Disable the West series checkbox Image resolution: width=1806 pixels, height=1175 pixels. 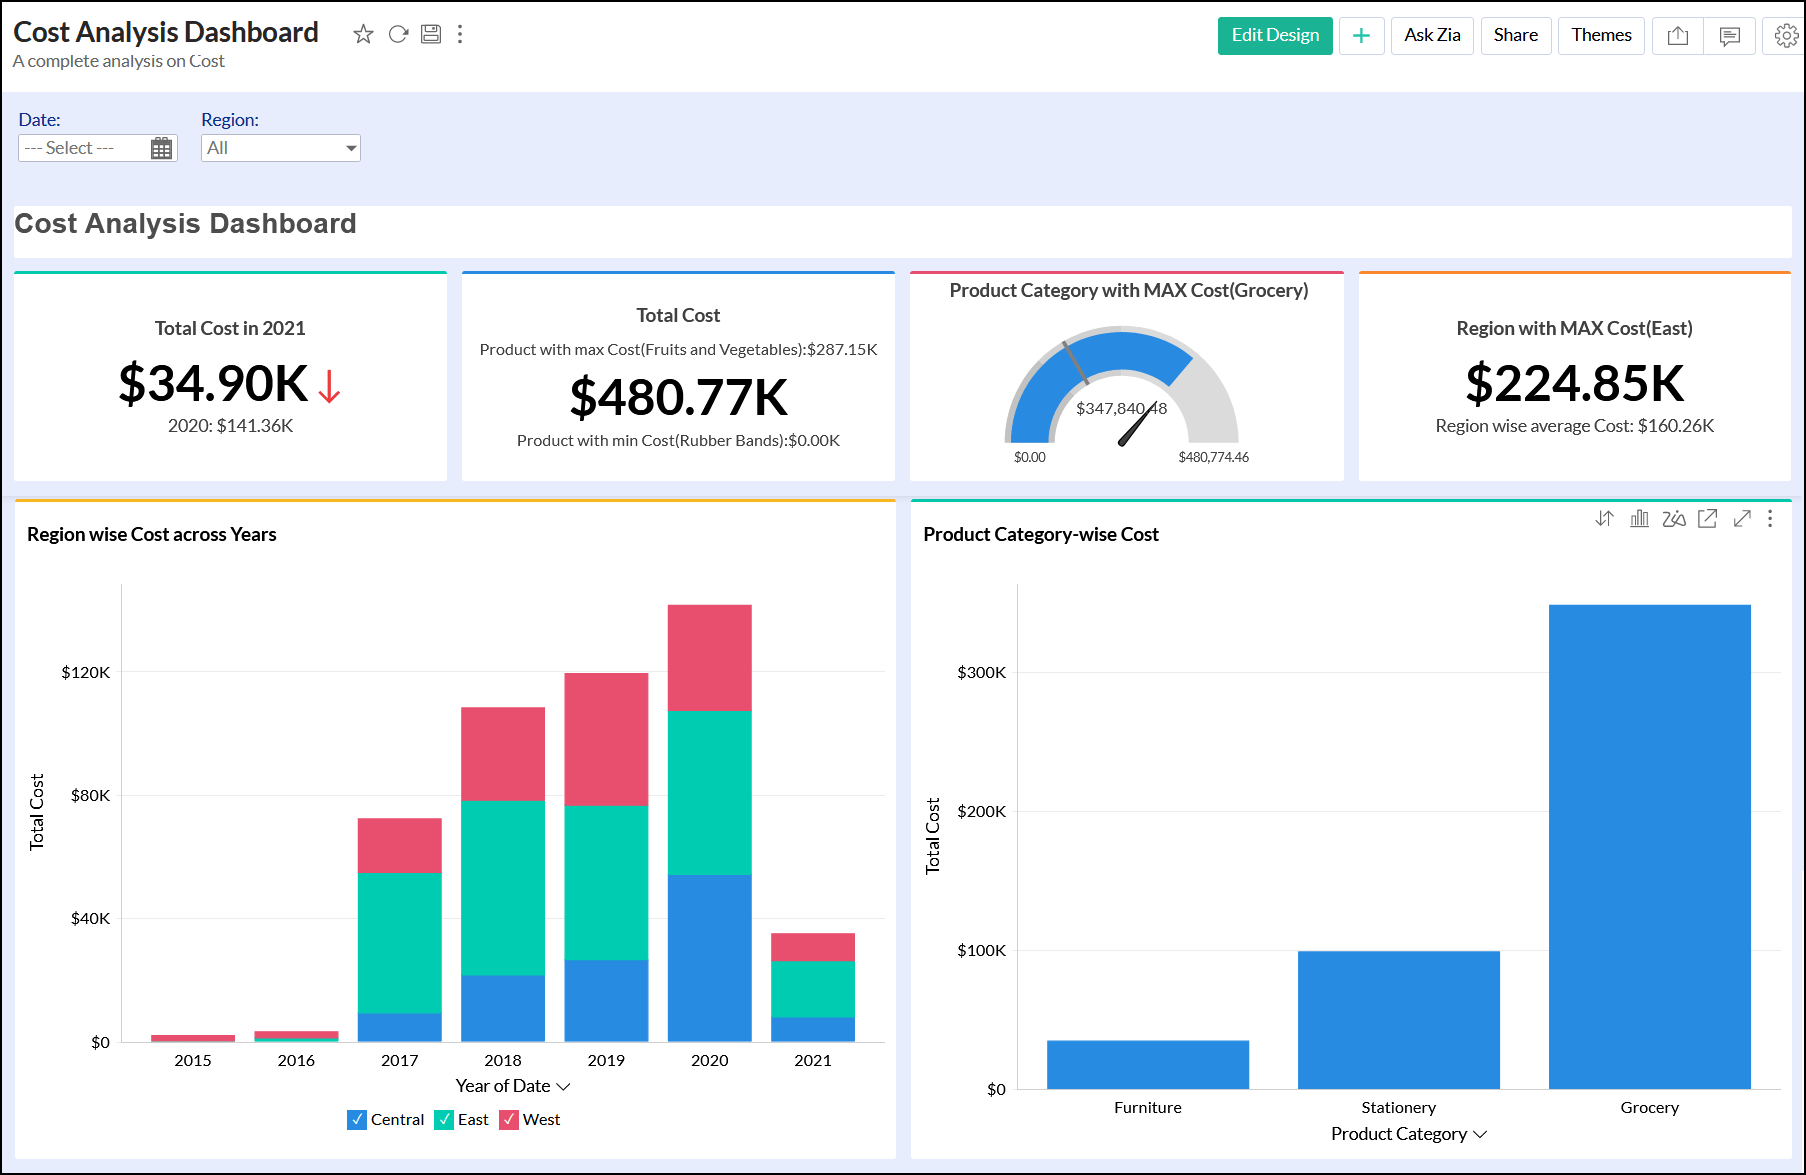coord(510,1119)
